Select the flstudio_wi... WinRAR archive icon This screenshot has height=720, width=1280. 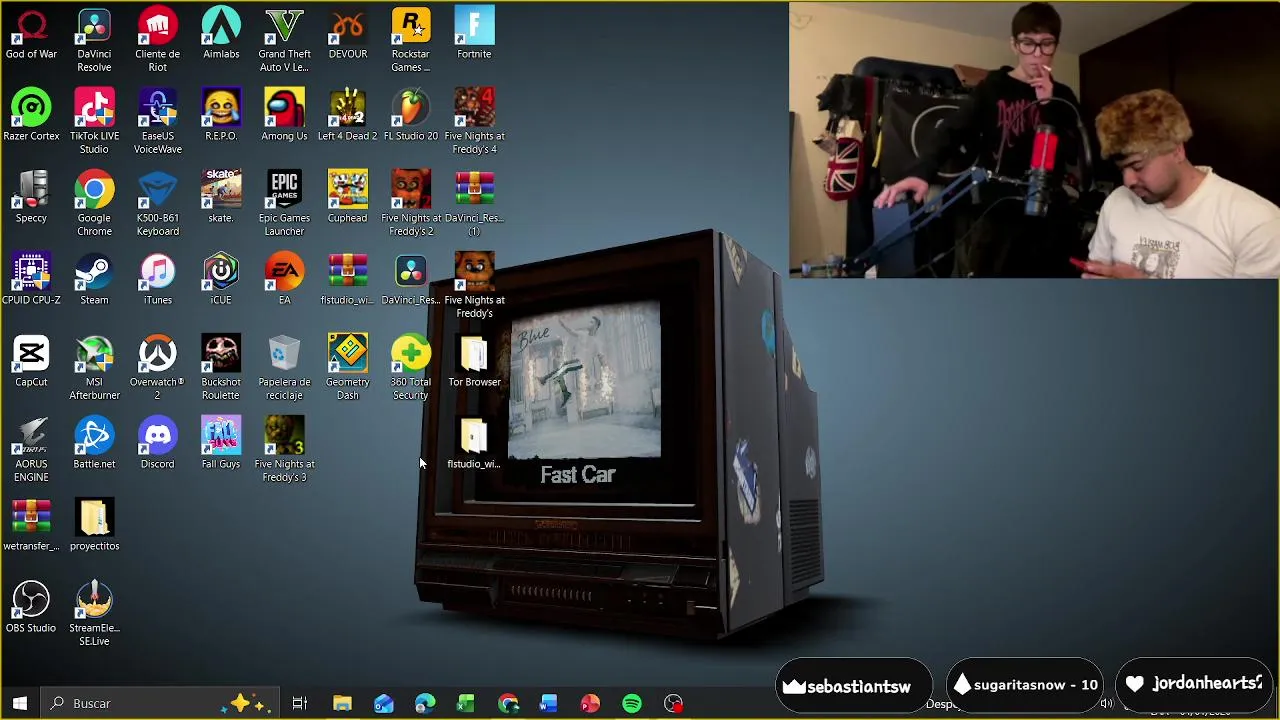(348, 280)
